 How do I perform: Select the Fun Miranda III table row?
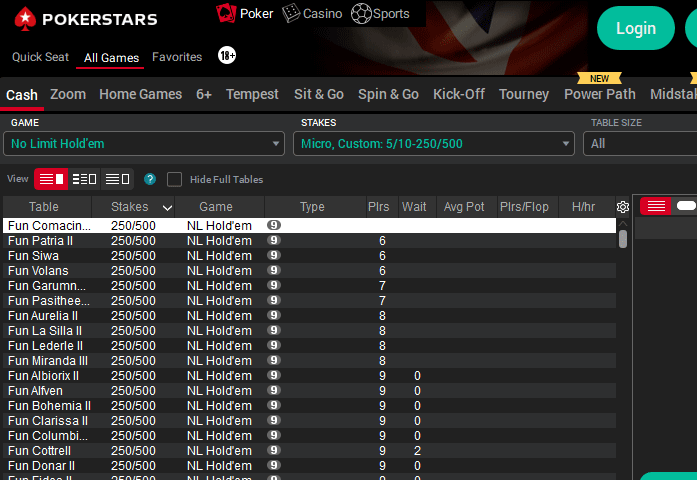click(x=309, y=360)
